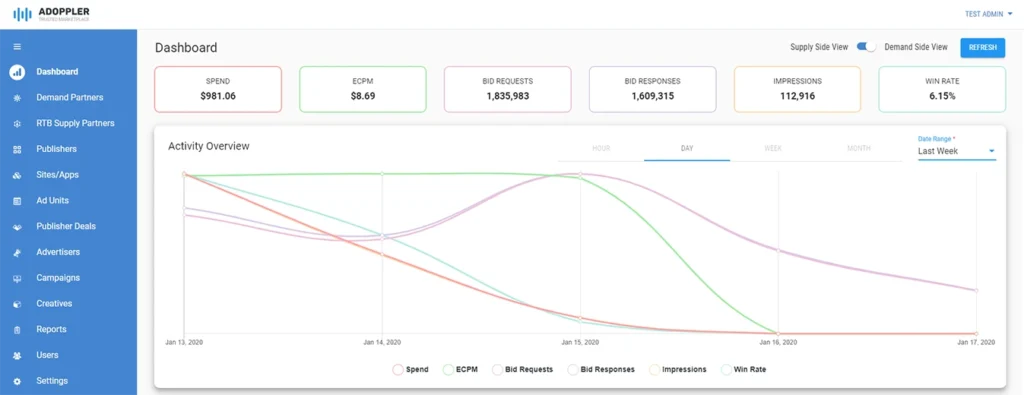Expand TEST ADMIN user menu
The width and height of the screenshot is (1024, 395).
988,14
